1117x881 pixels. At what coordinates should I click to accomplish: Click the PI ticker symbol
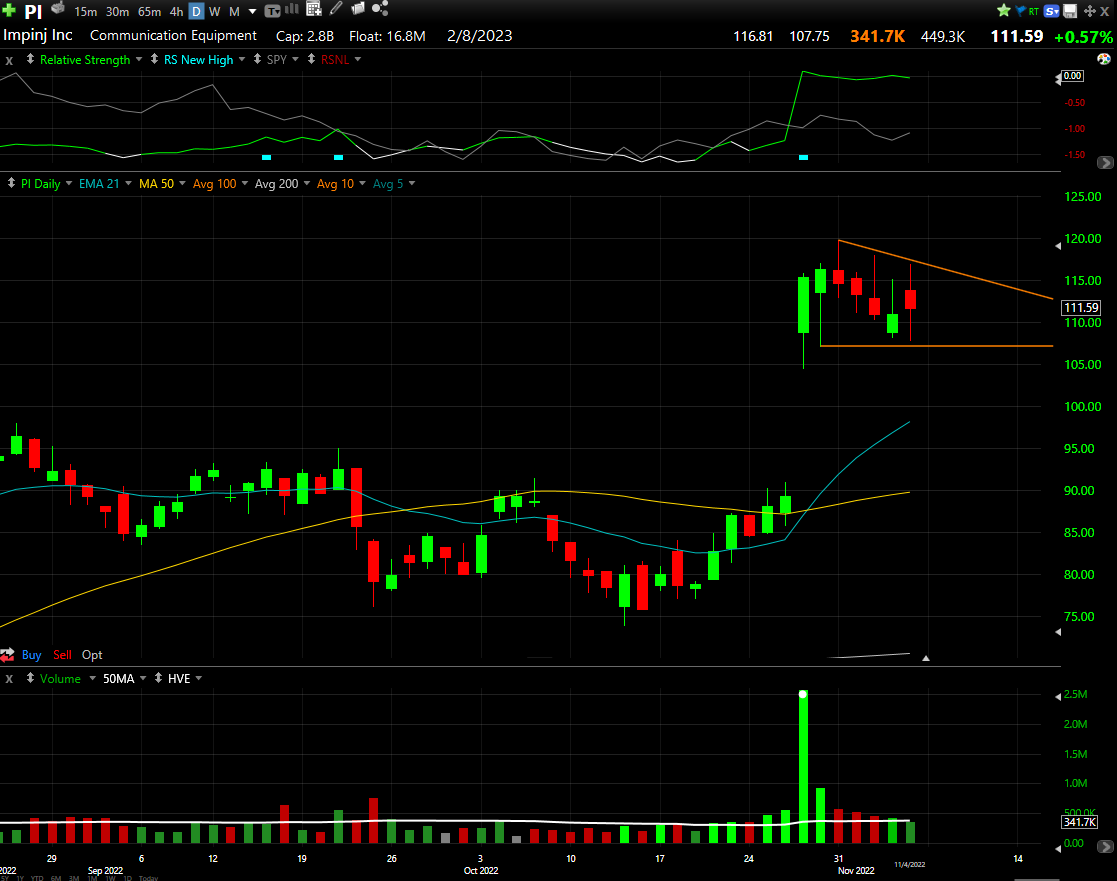point(33,11)
